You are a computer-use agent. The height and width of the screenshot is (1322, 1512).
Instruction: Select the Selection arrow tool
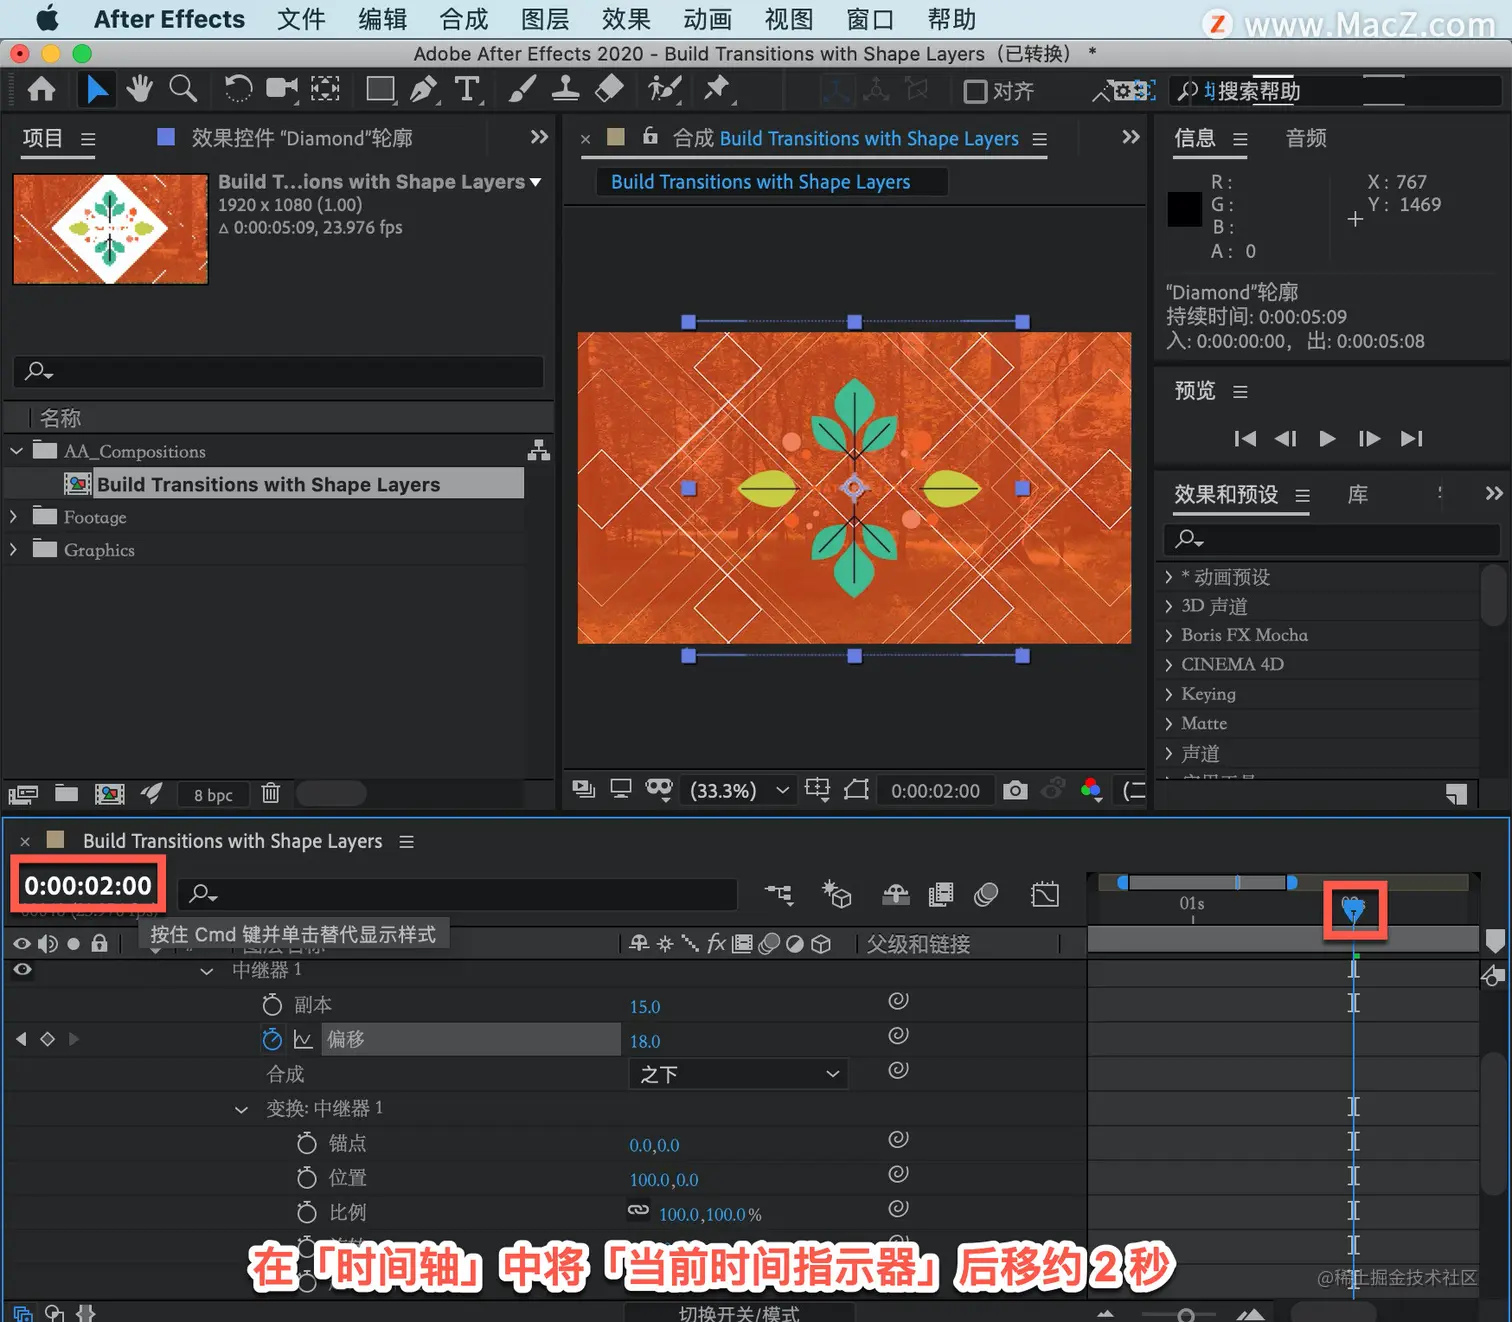pos(97,90)
